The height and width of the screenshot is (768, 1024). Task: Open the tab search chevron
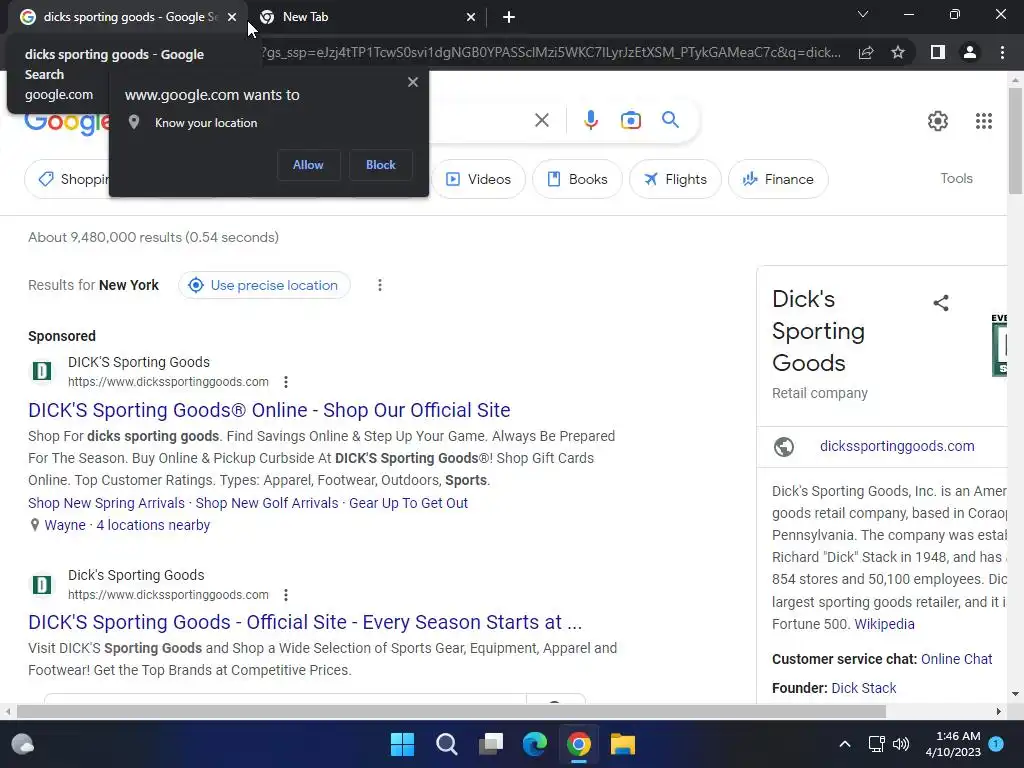pos(863,14)
